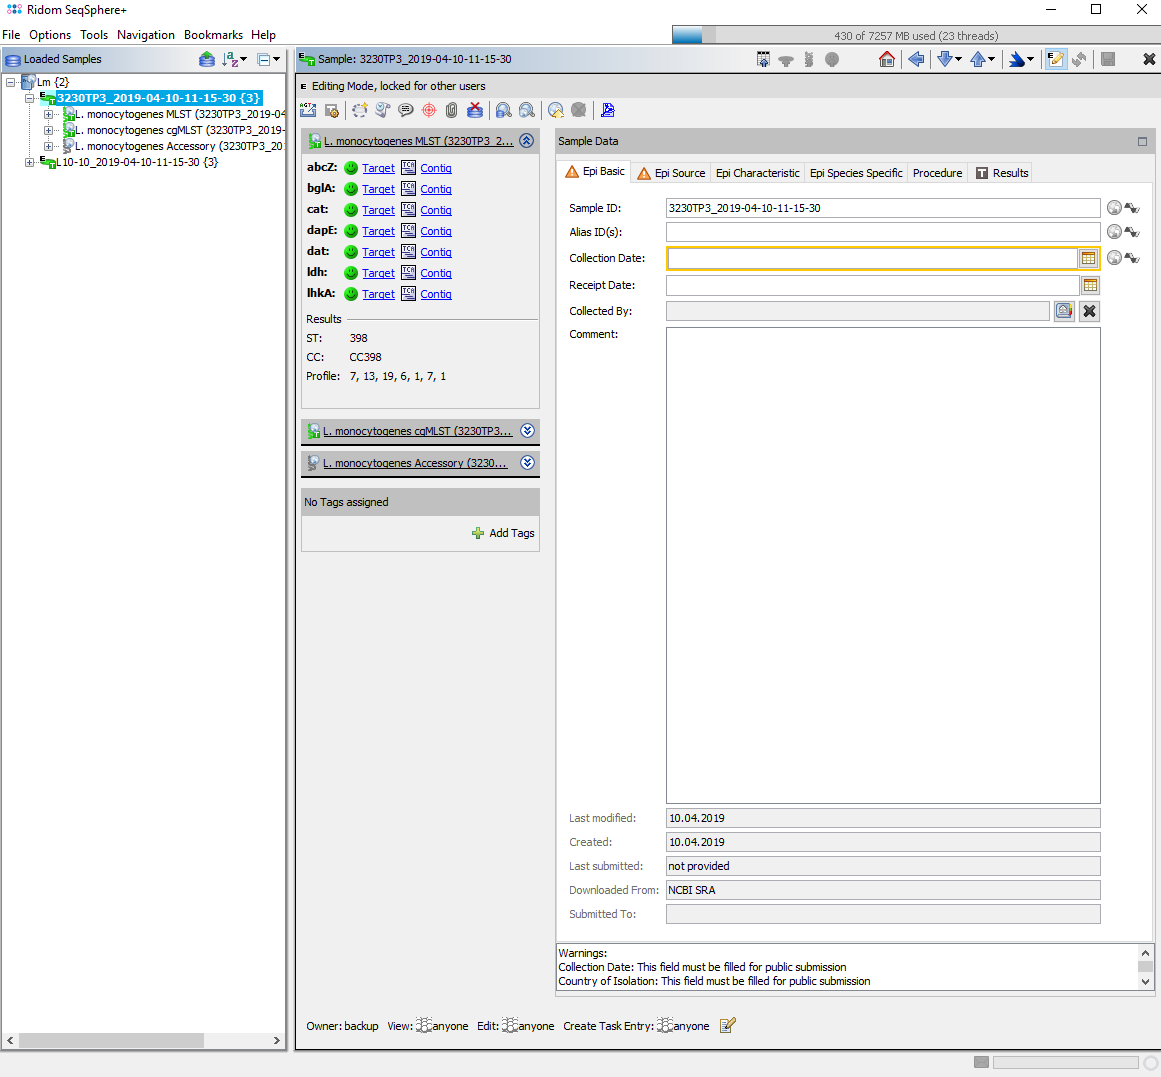The width and height of the screenshot is (1161, 1077).
Task: Expand the L10-10 sample tree node
Action: (x=29, y=162)
